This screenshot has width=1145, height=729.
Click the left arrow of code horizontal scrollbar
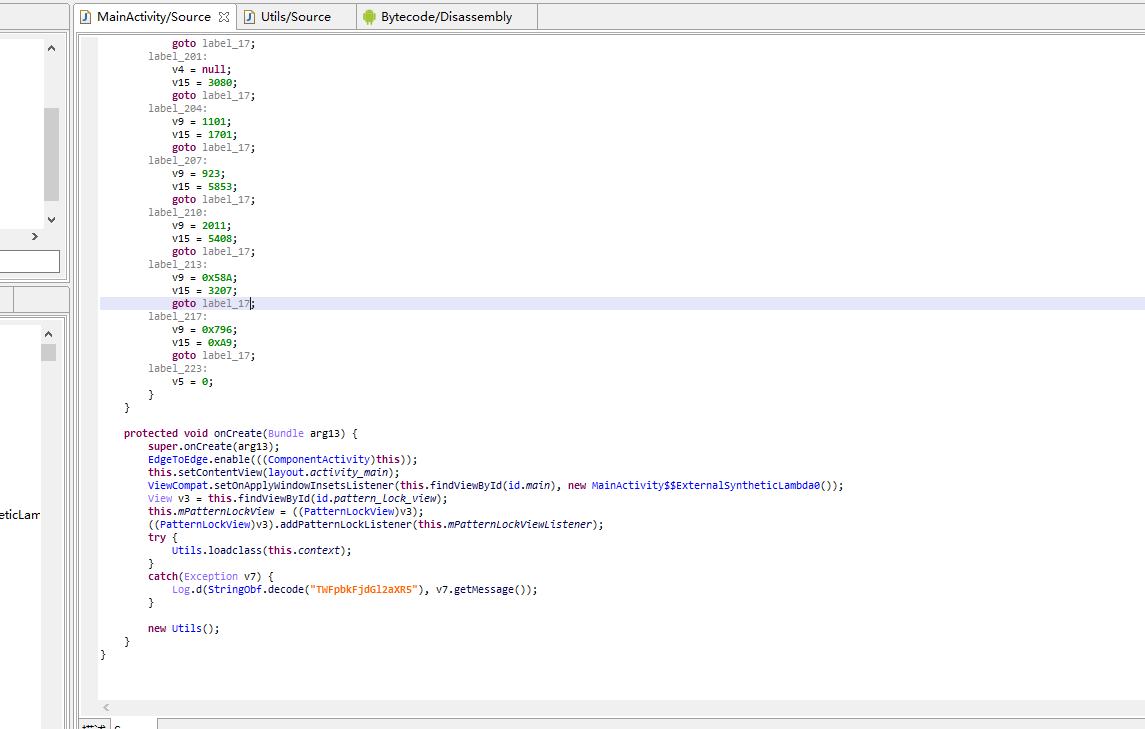(x=107, y=707)
